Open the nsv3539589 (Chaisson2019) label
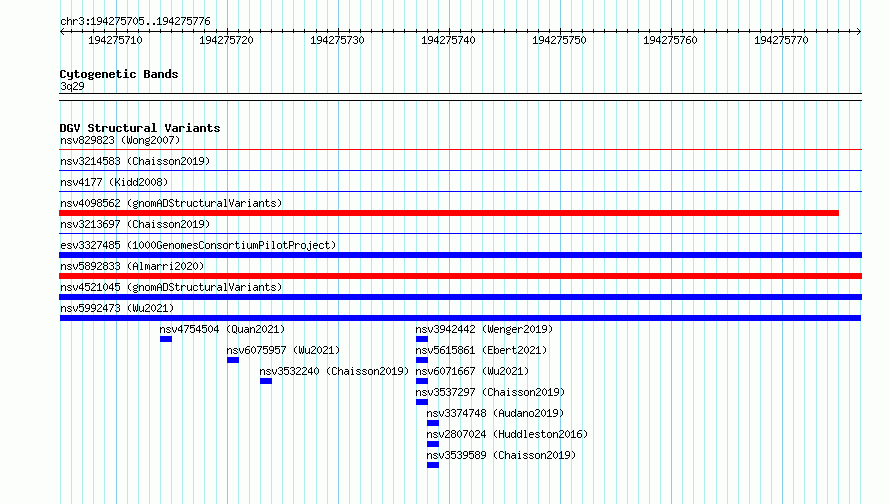This screenshot has width=890, height=504. [x=501, y=455]
